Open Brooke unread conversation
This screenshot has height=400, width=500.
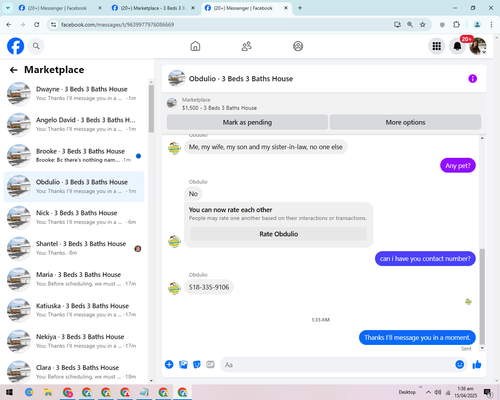pos(74,156)
